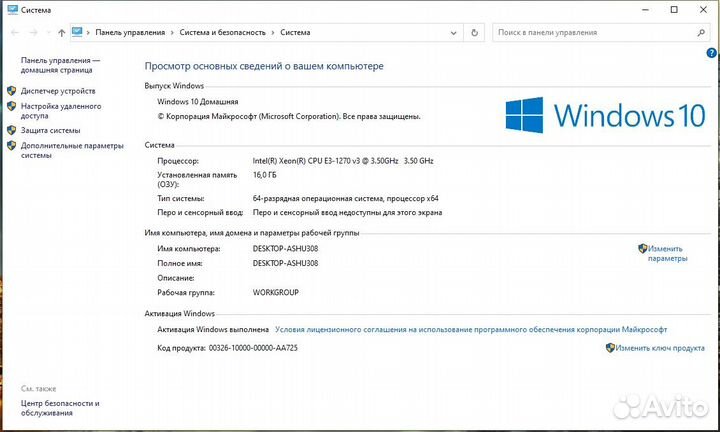Open the address bar history dropdown
720x432 pixels.
pyautogui.click(x=454, y=33)
